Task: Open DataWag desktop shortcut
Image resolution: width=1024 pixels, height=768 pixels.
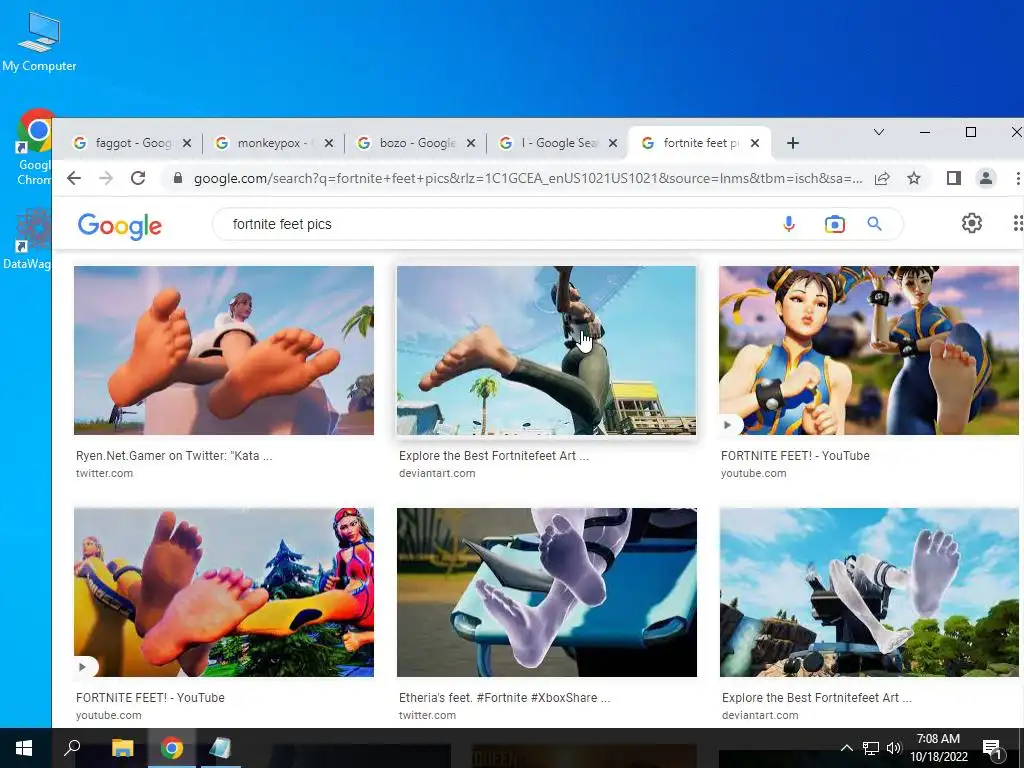Action: pyautogui.click(x=26, y=238)
